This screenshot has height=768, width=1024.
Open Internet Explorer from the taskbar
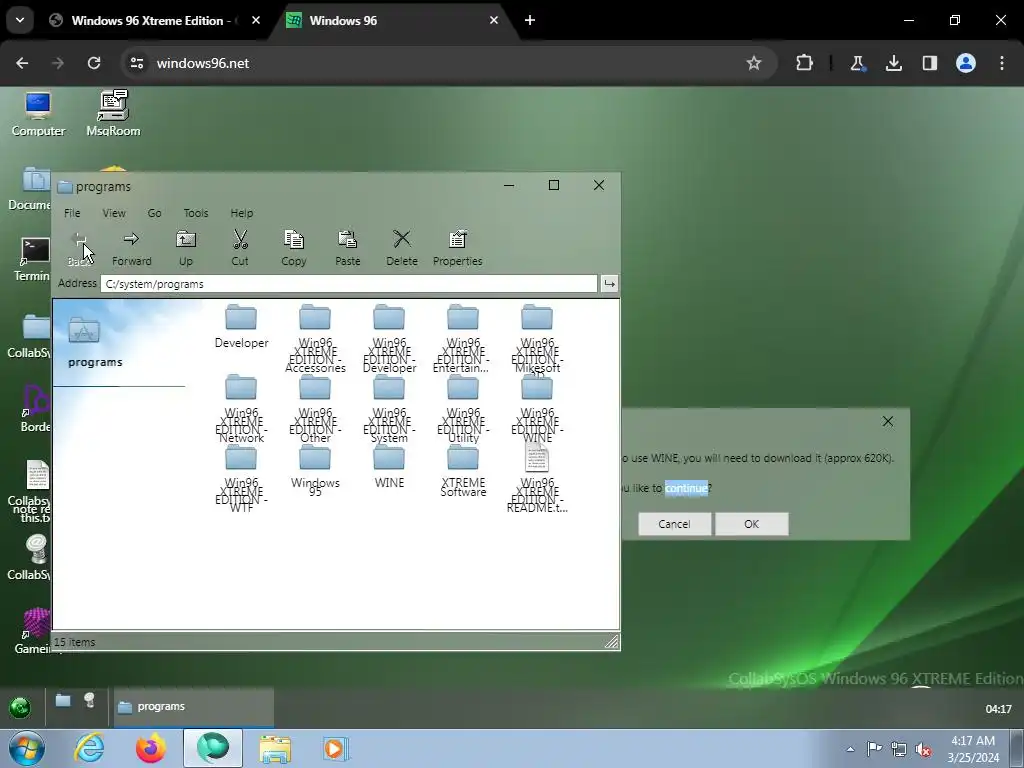(x=89, y=748)
